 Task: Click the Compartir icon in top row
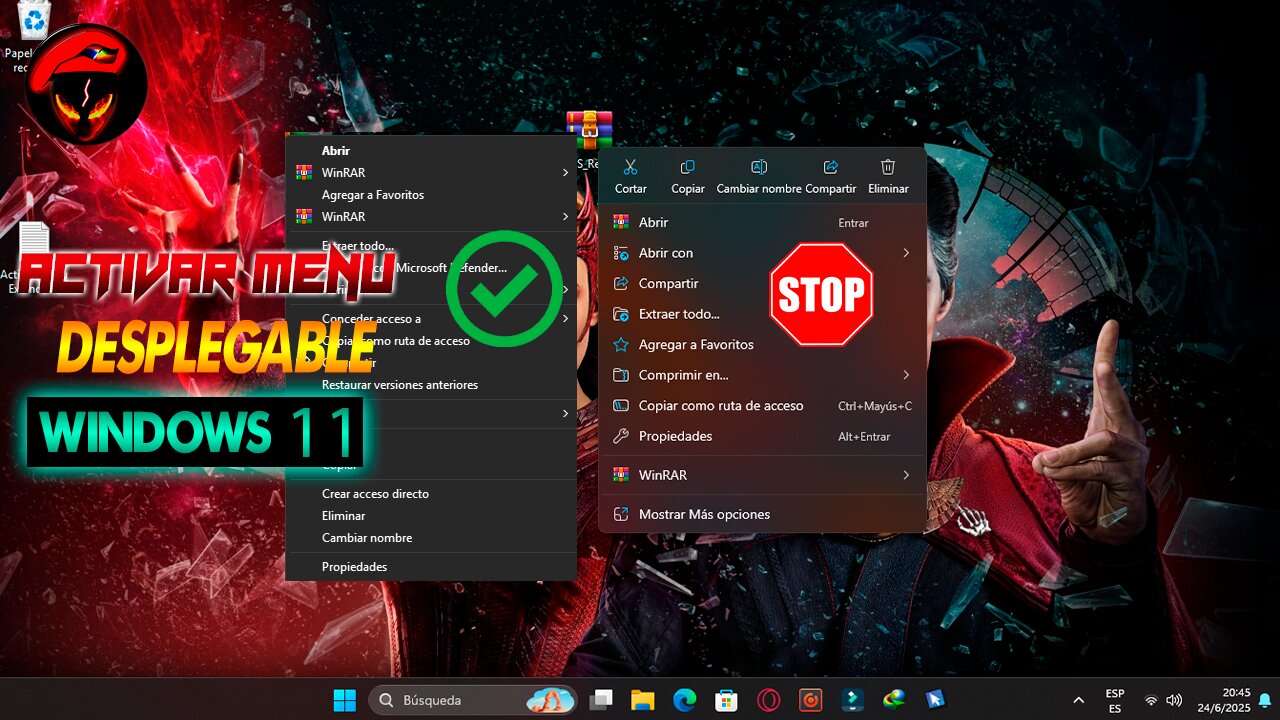click(831, 167)
